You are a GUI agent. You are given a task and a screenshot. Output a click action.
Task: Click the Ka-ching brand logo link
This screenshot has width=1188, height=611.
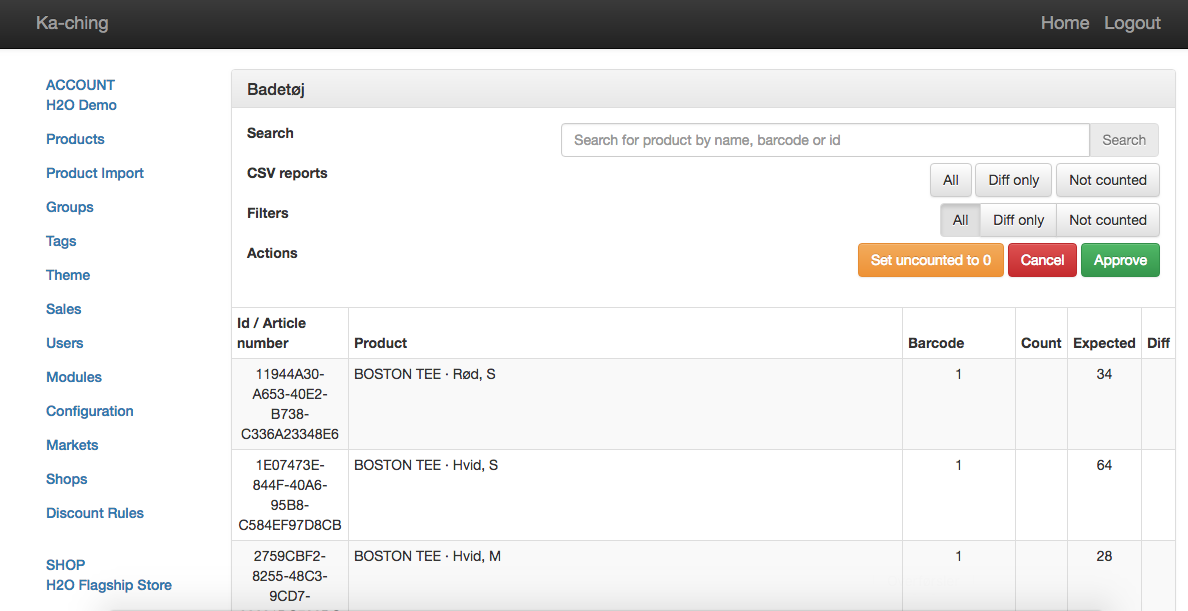72,23
